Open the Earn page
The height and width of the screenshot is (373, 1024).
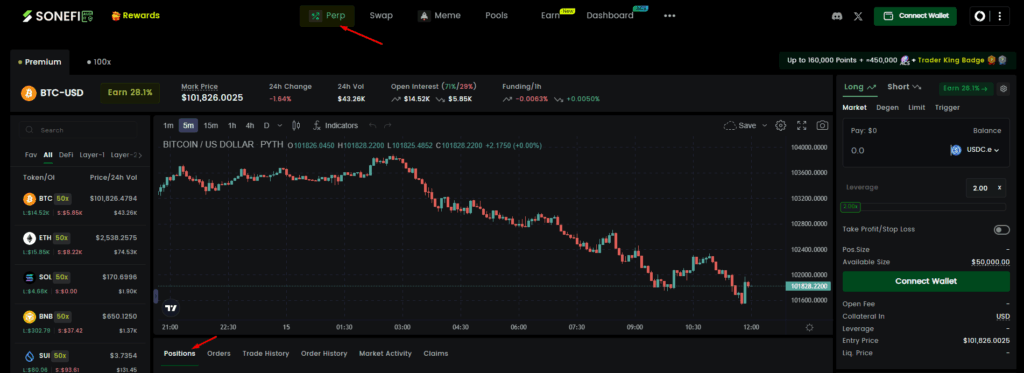[x=551, y=16]
